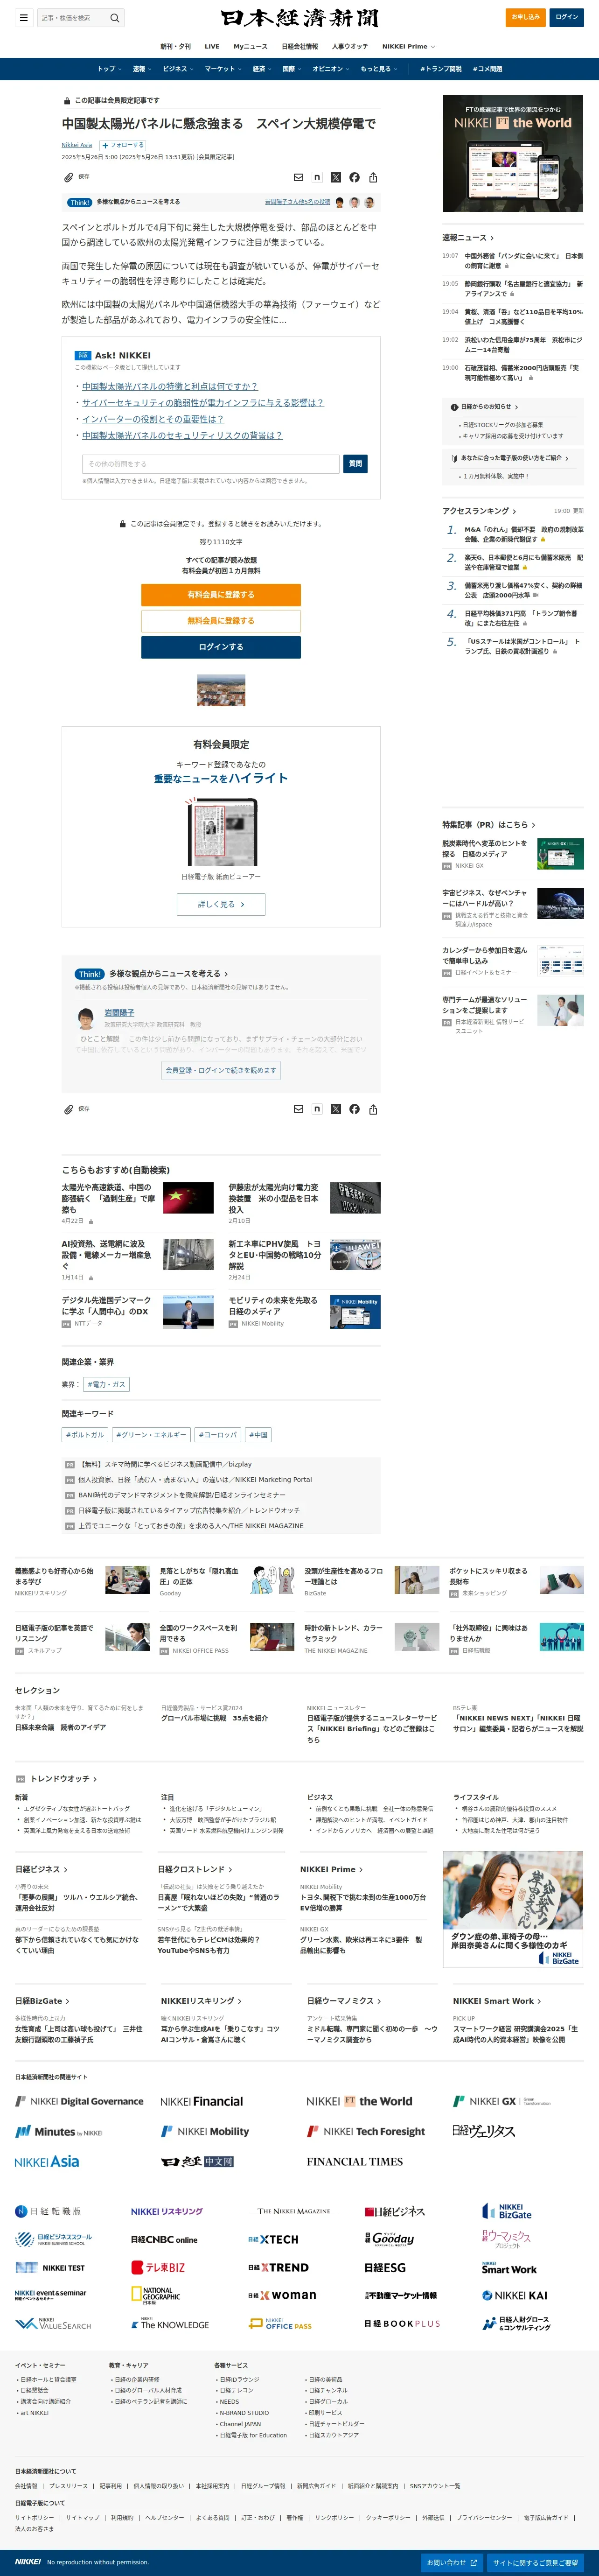Screen dimensions: 599x2576
Task: Select the #トランプ関税 topic tab
Action: point(441,69)
